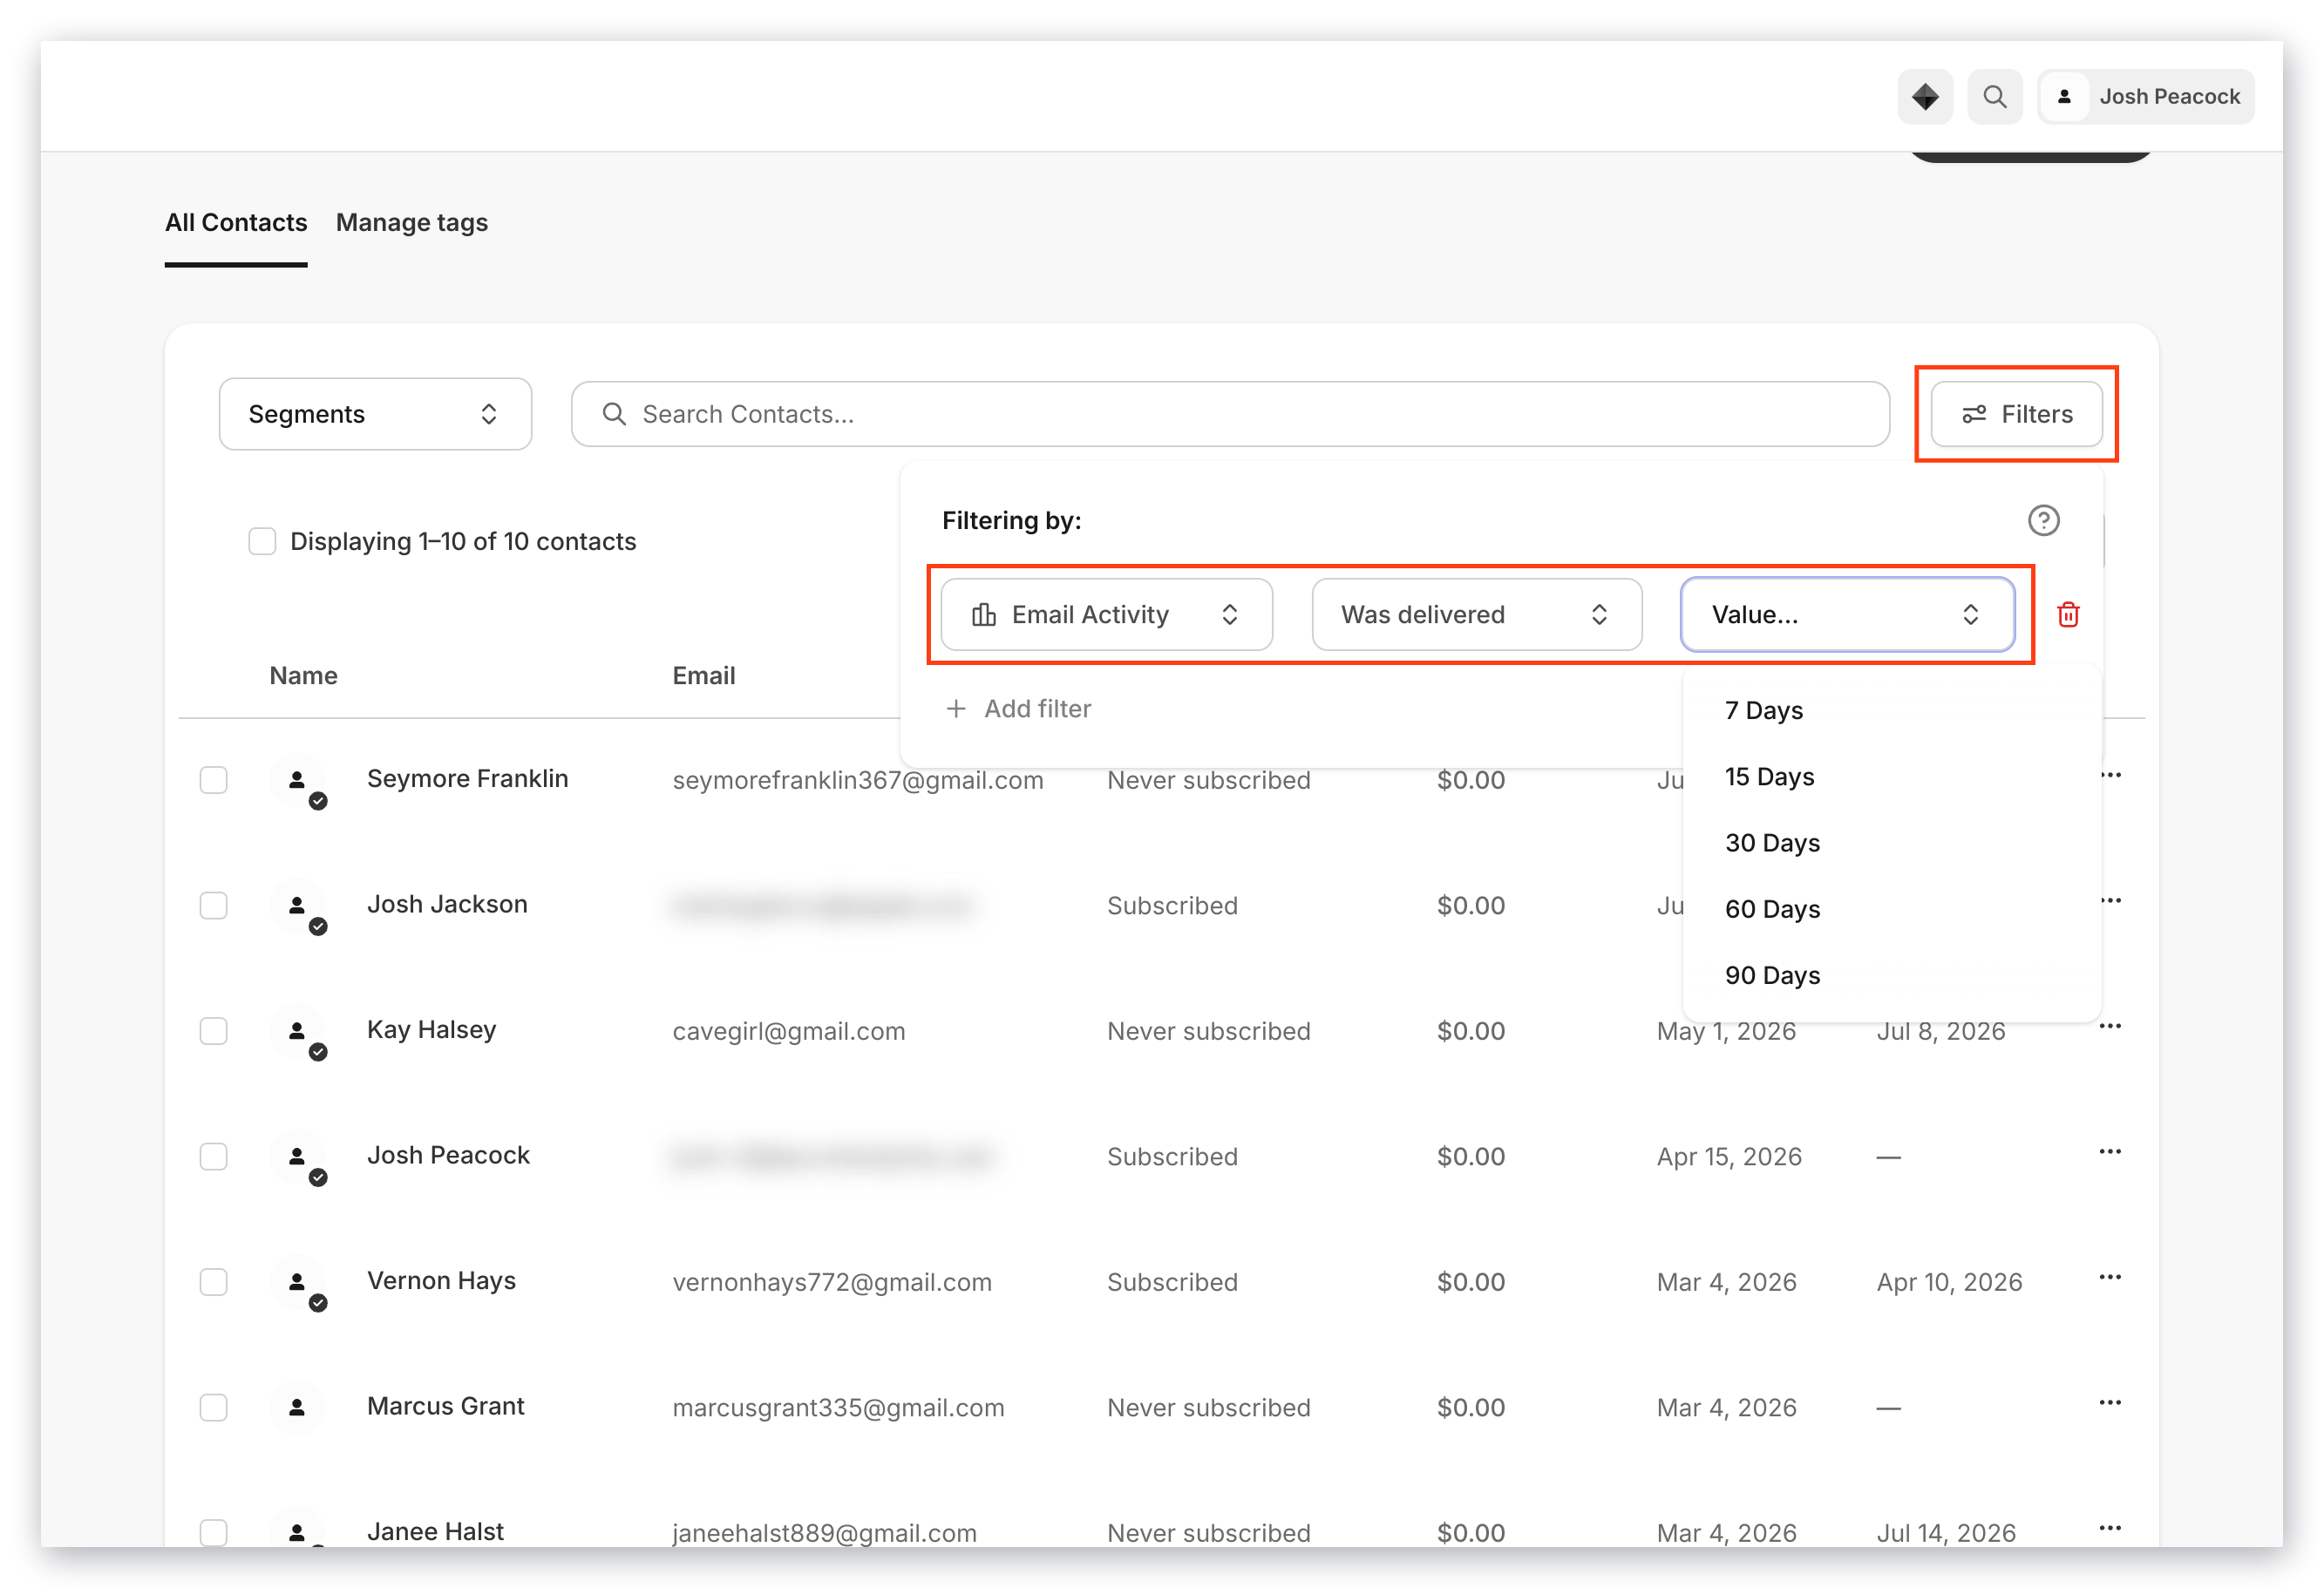This screenshot has width=2324, height=1588.
Task: Open filter help question mark icon
Action: tap(2043, 520)
